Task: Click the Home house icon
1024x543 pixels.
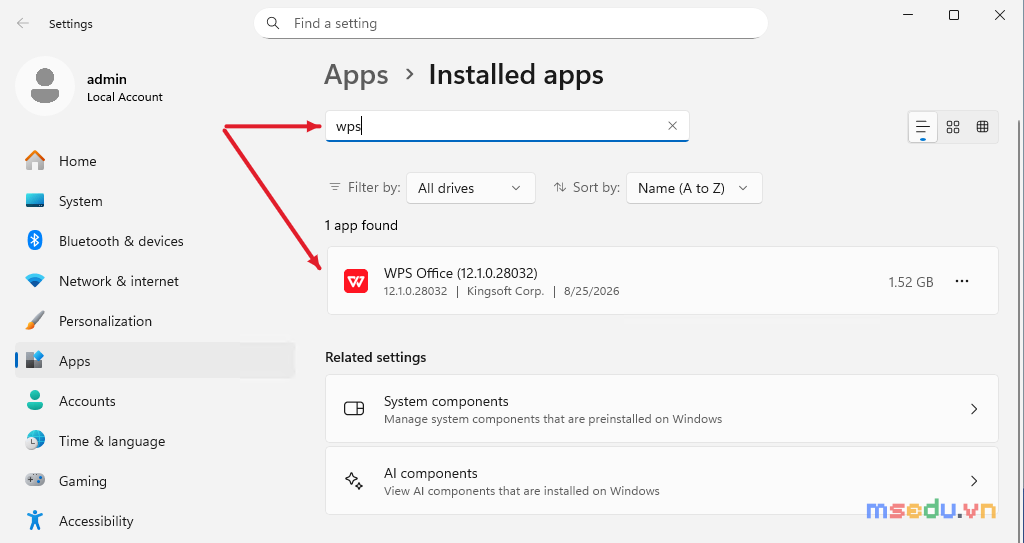Action: pos(35,161)
